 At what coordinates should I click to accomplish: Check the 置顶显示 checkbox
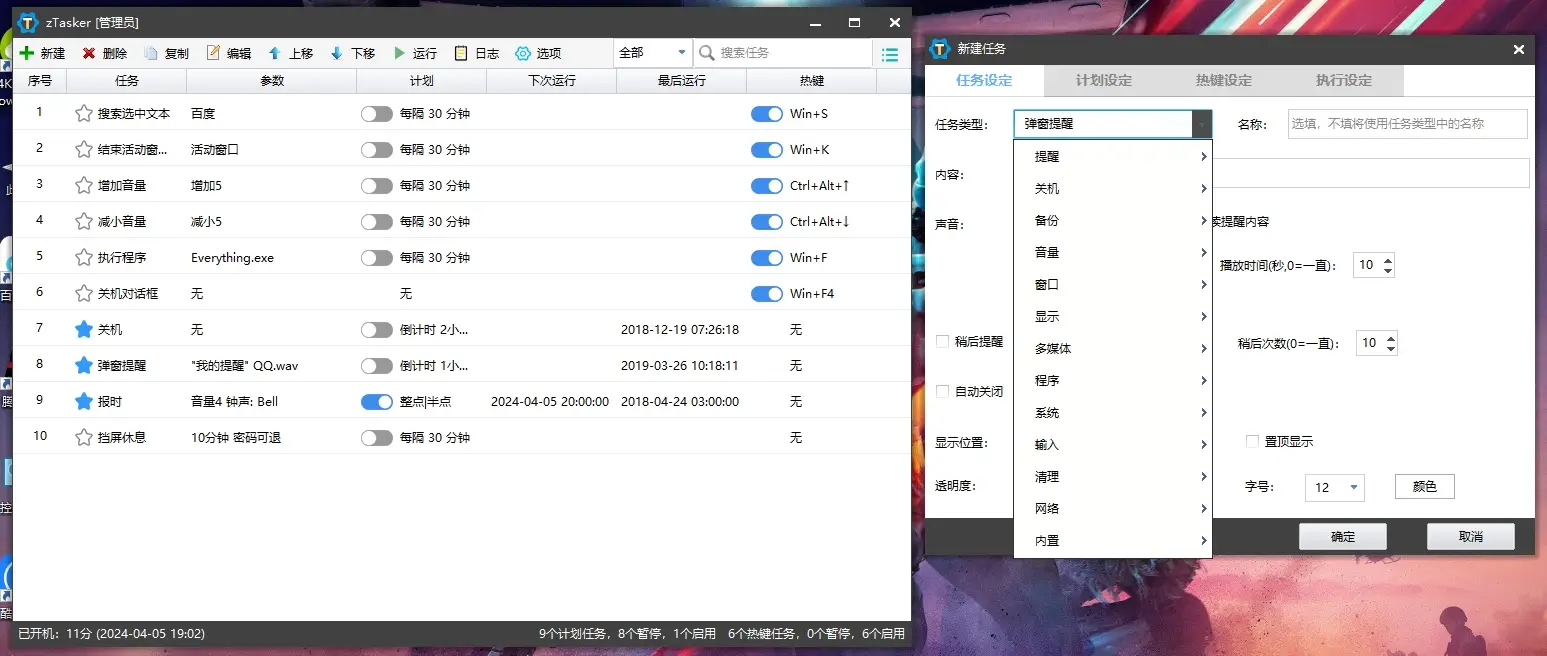click(1252, 441)
